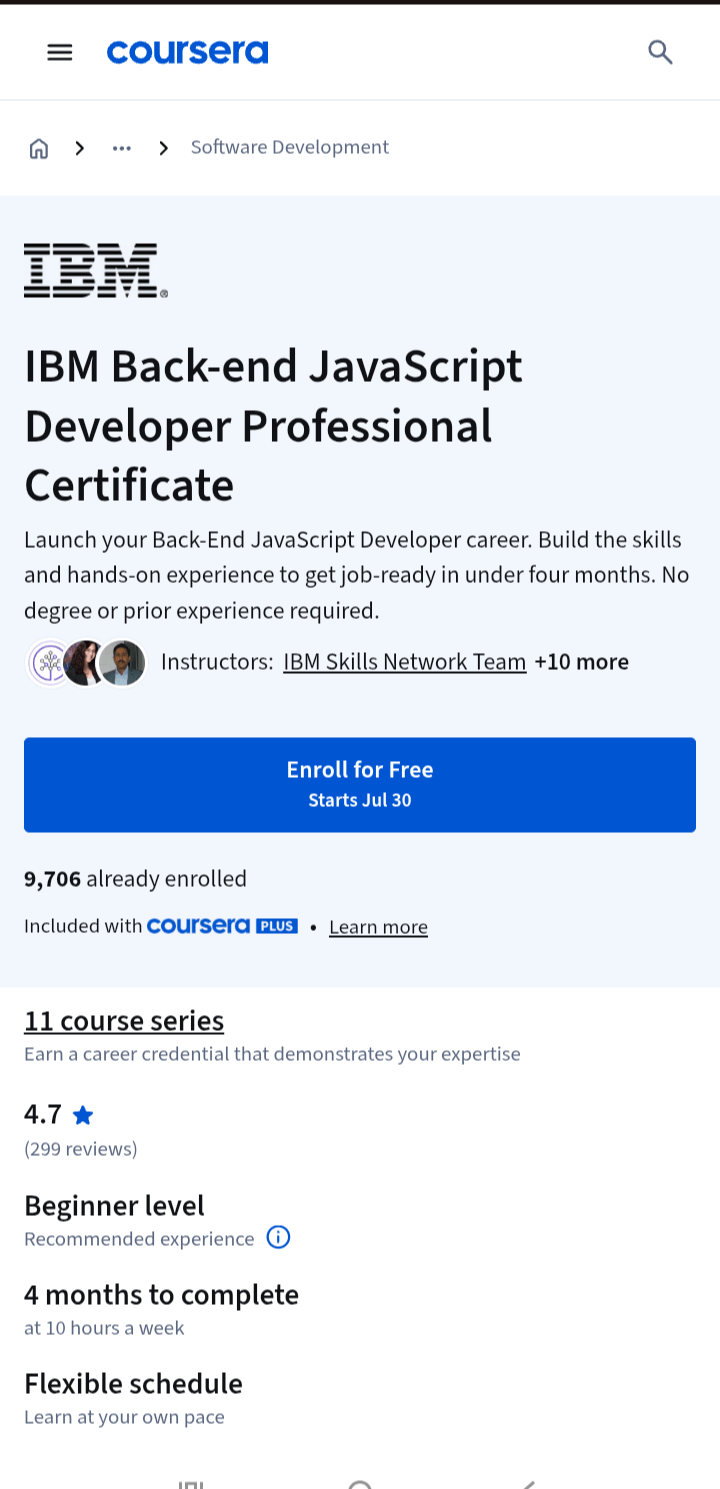Open the search magnifier icon

pos(660,52)
